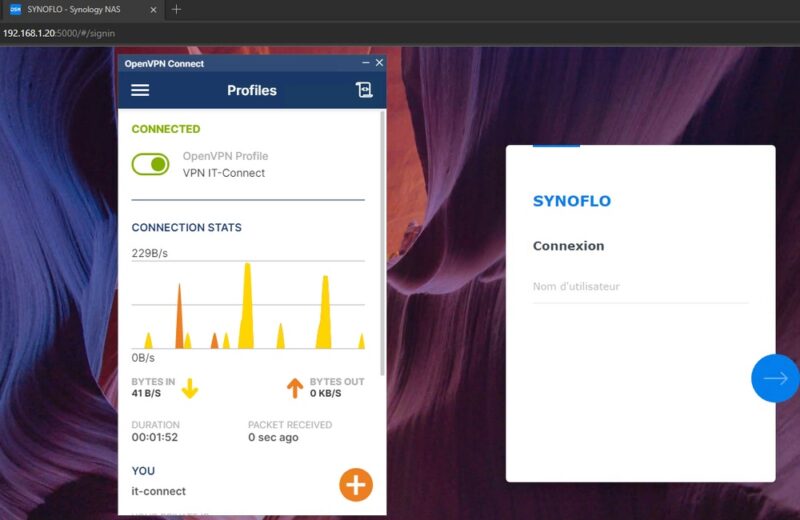Click the traffic graph in connection stats
This screenshot has height=520, width=800.
(248, 305)
